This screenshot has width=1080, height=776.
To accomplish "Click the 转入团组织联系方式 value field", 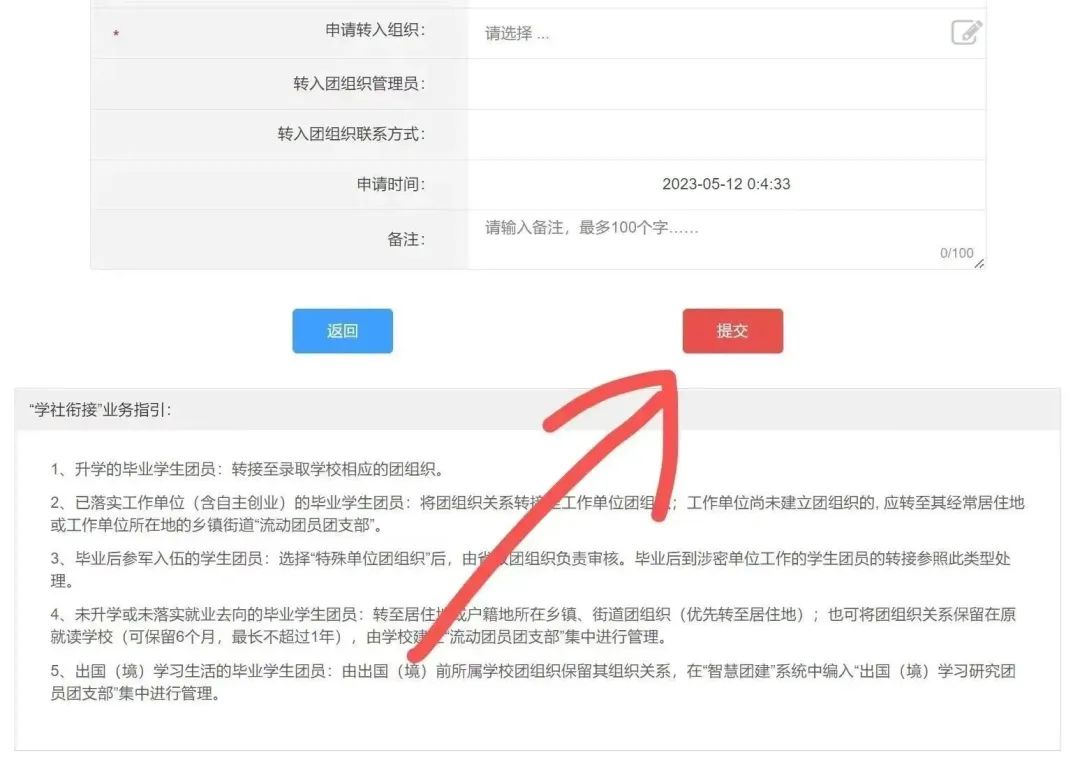I will click(x=726, y=134).
